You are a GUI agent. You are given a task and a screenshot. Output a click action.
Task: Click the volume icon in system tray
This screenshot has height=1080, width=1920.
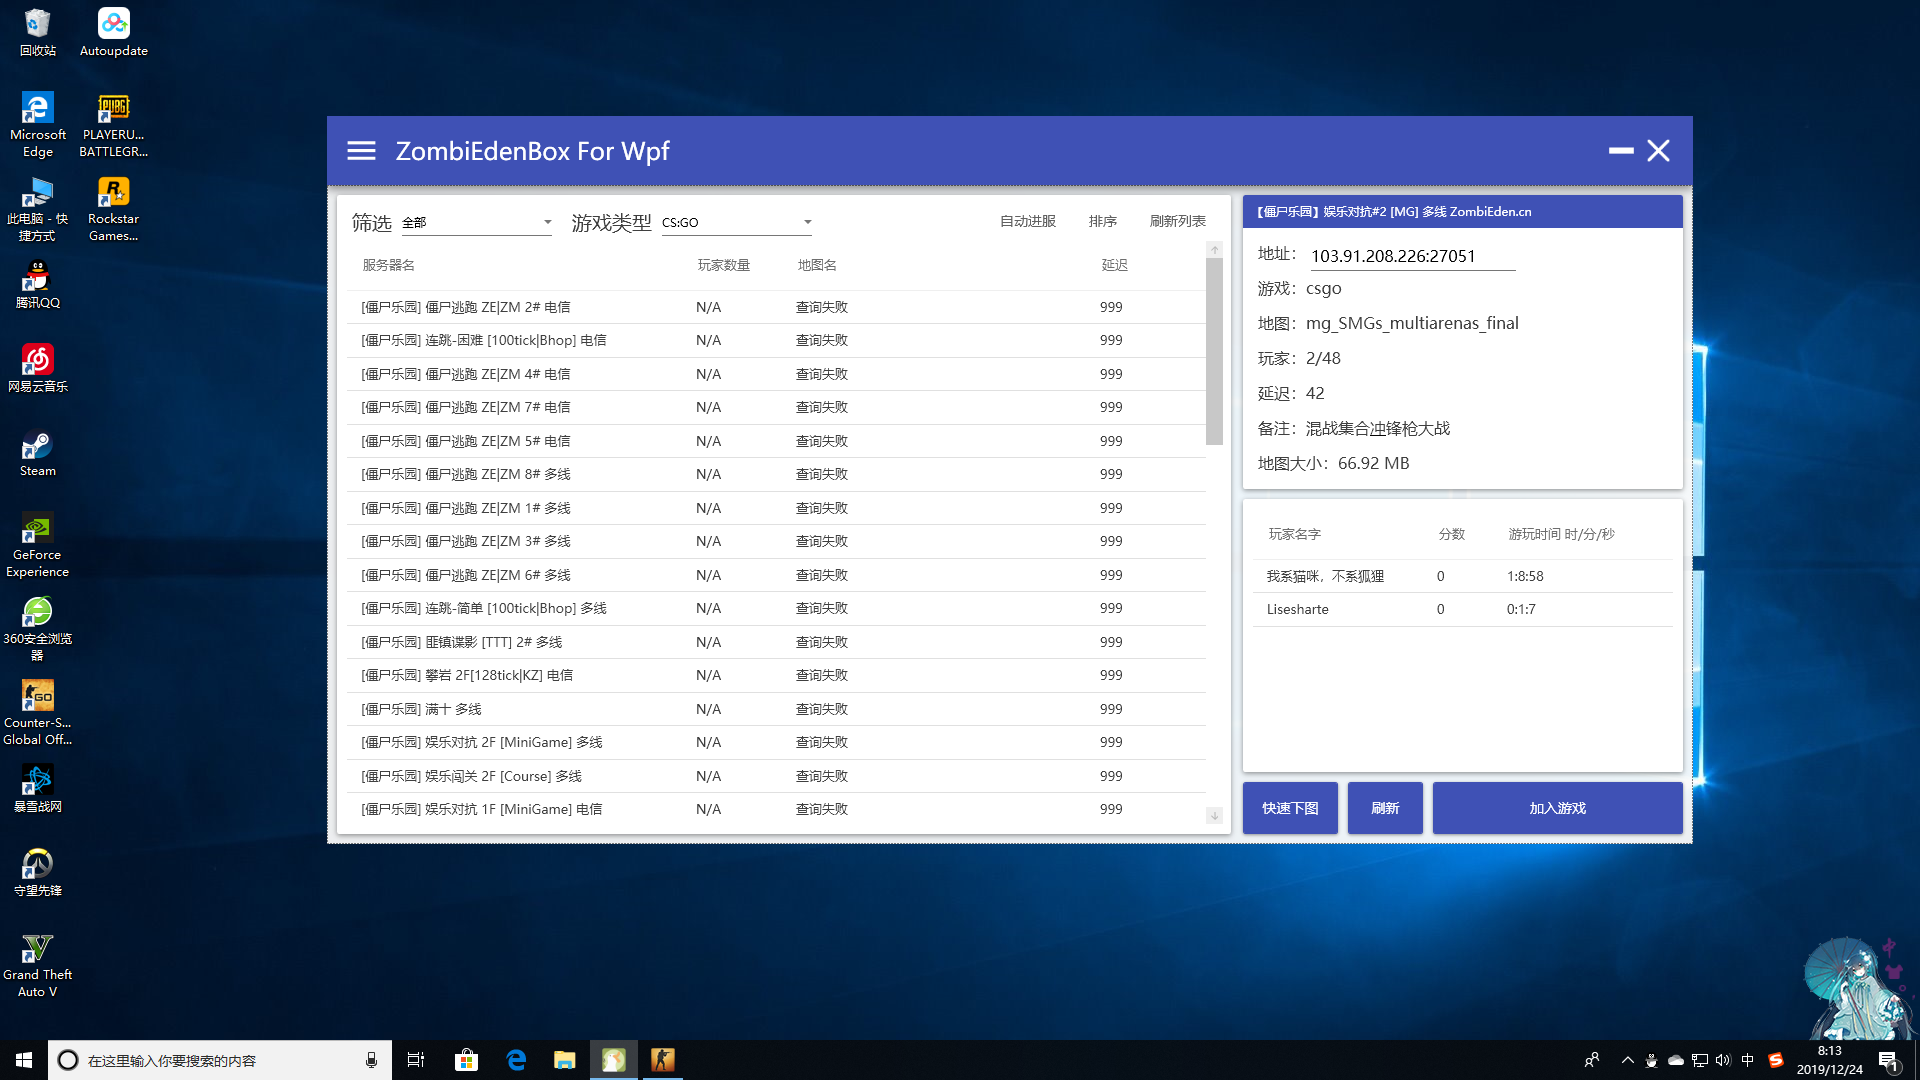coord(1723,1060)
